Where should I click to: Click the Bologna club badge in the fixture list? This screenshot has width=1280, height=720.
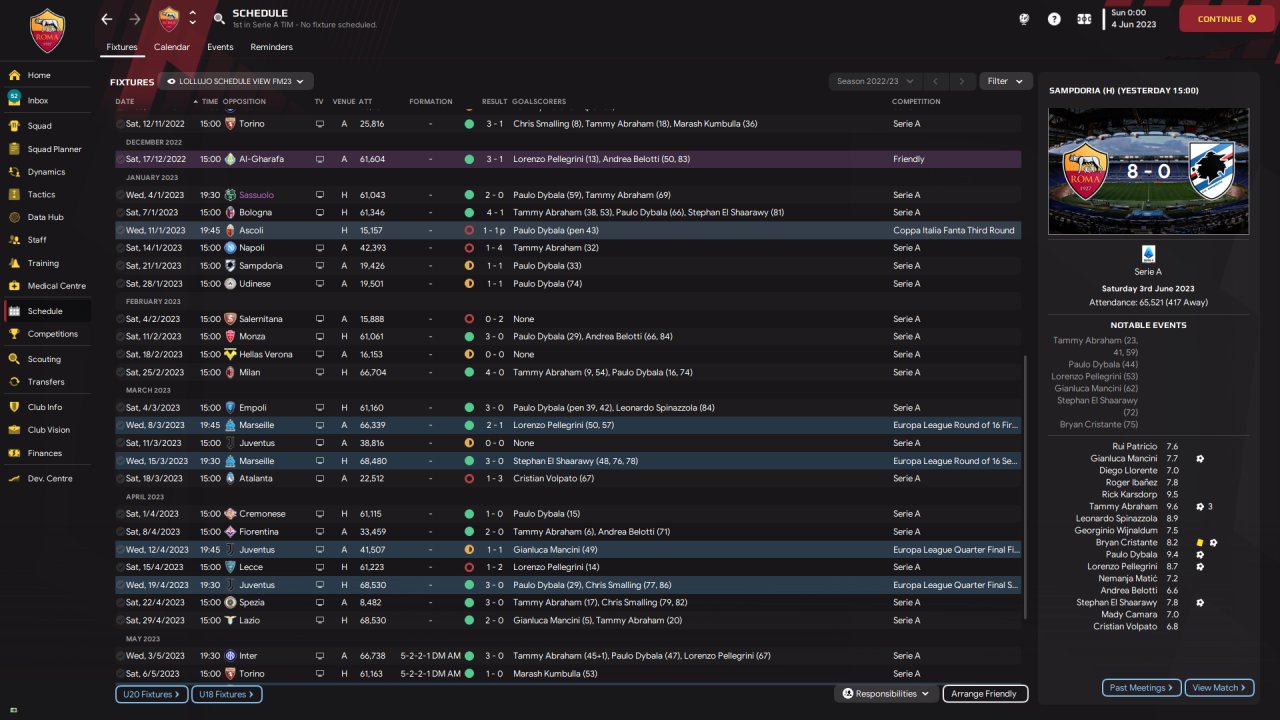tap(230, 213)
